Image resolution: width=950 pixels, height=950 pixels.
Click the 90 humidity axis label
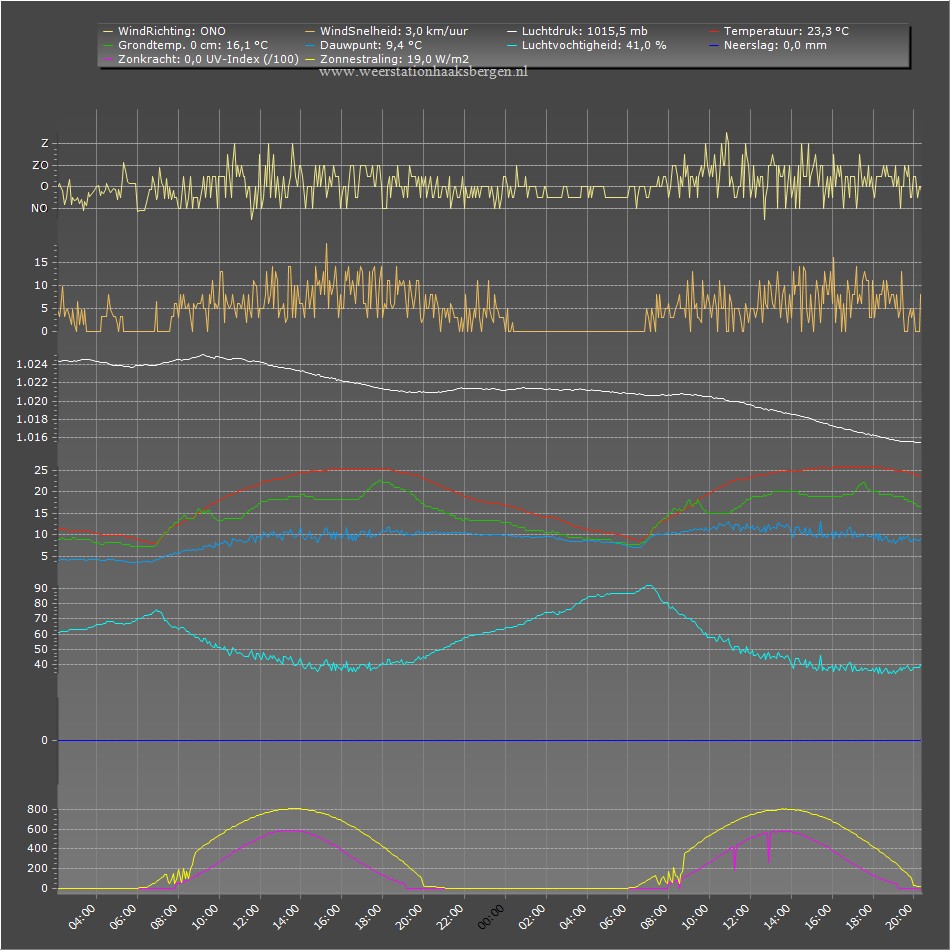point(41,588)
